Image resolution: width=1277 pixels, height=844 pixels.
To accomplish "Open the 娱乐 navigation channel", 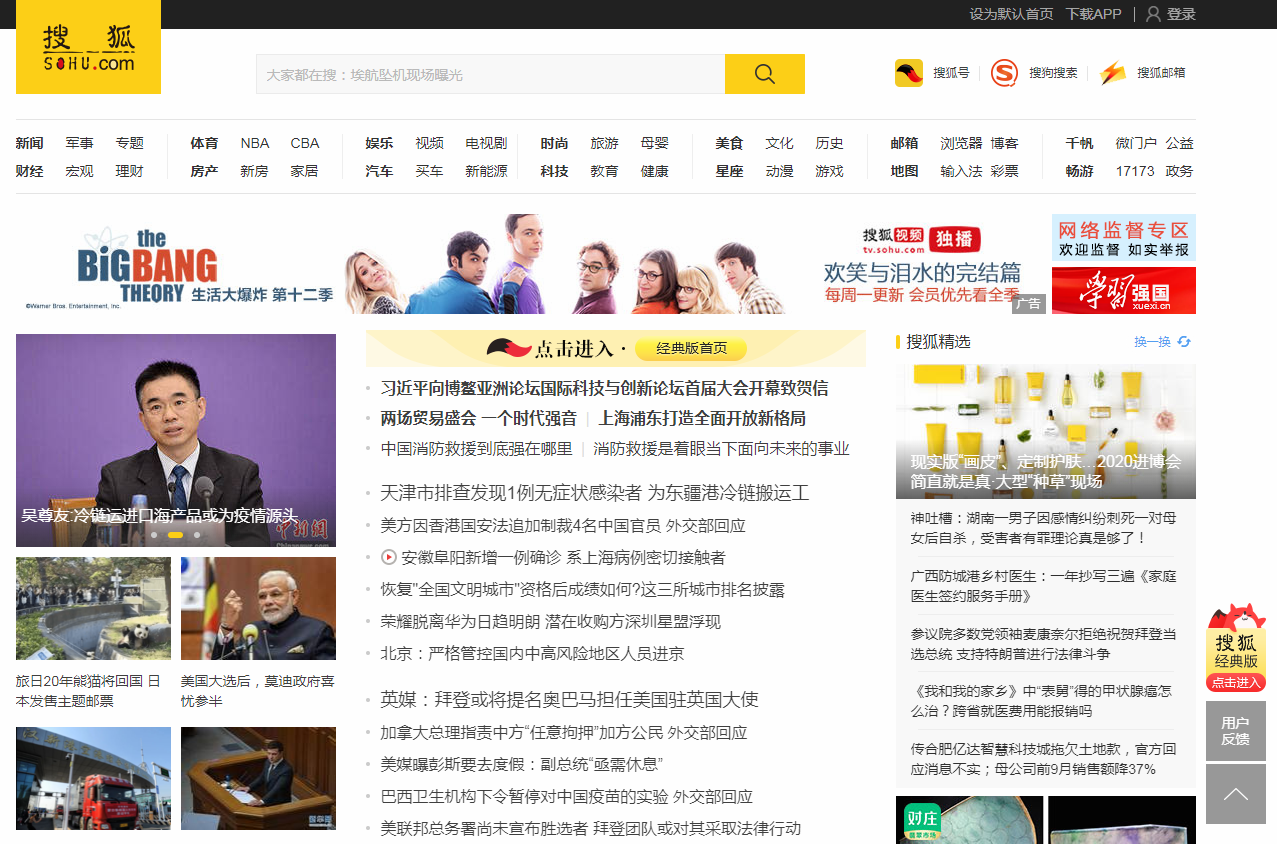I will point(380,143).
